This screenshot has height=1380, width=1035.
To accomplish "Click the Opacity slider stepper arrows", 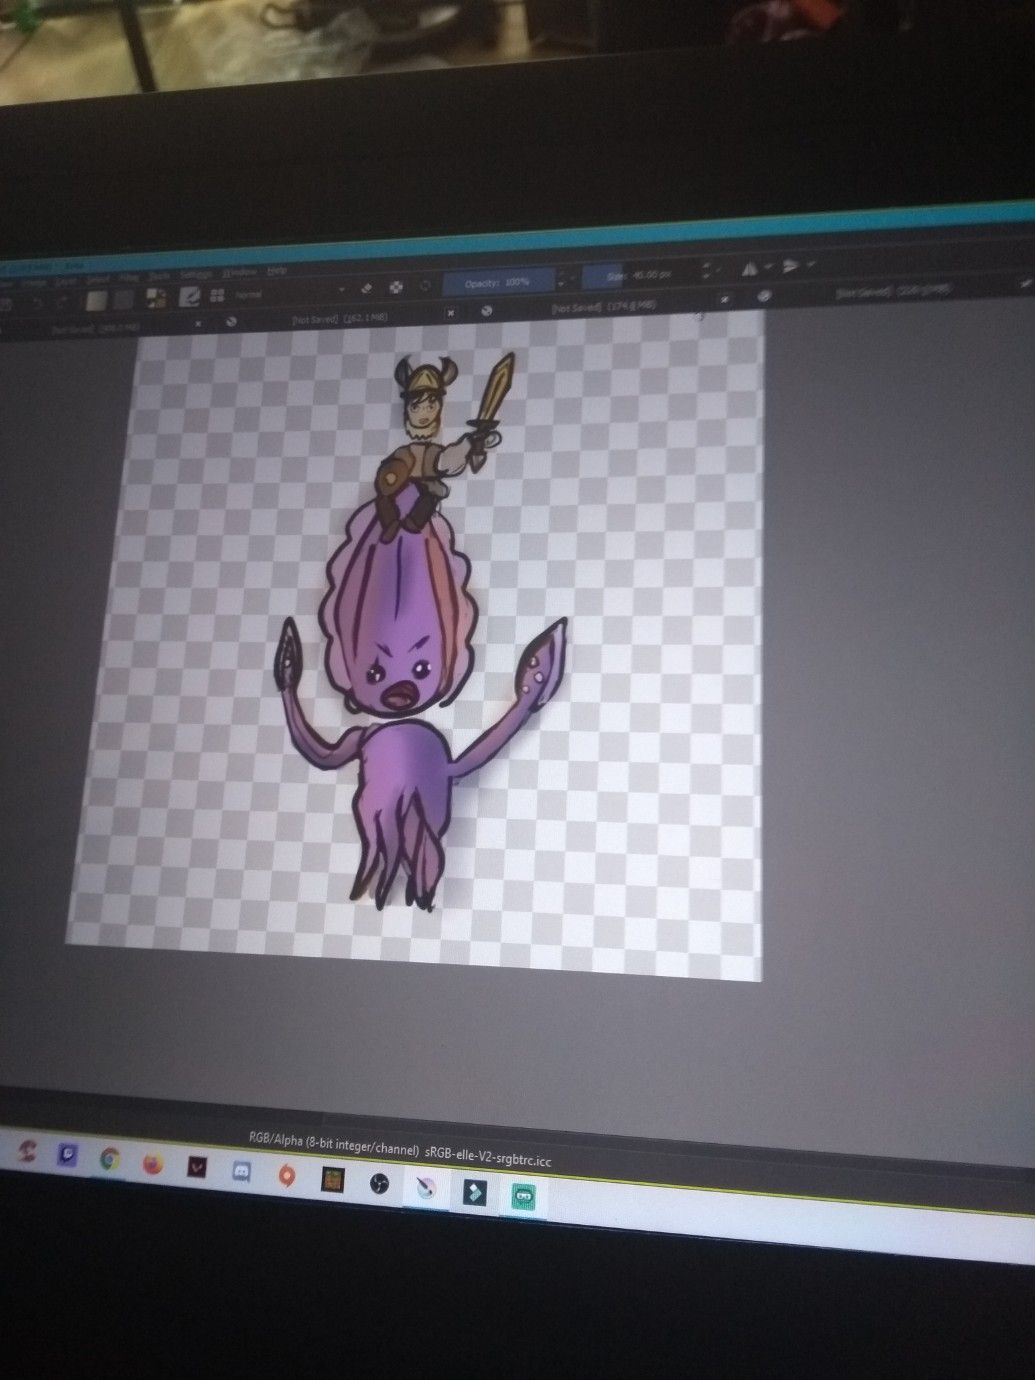I will tap(560, 281).
